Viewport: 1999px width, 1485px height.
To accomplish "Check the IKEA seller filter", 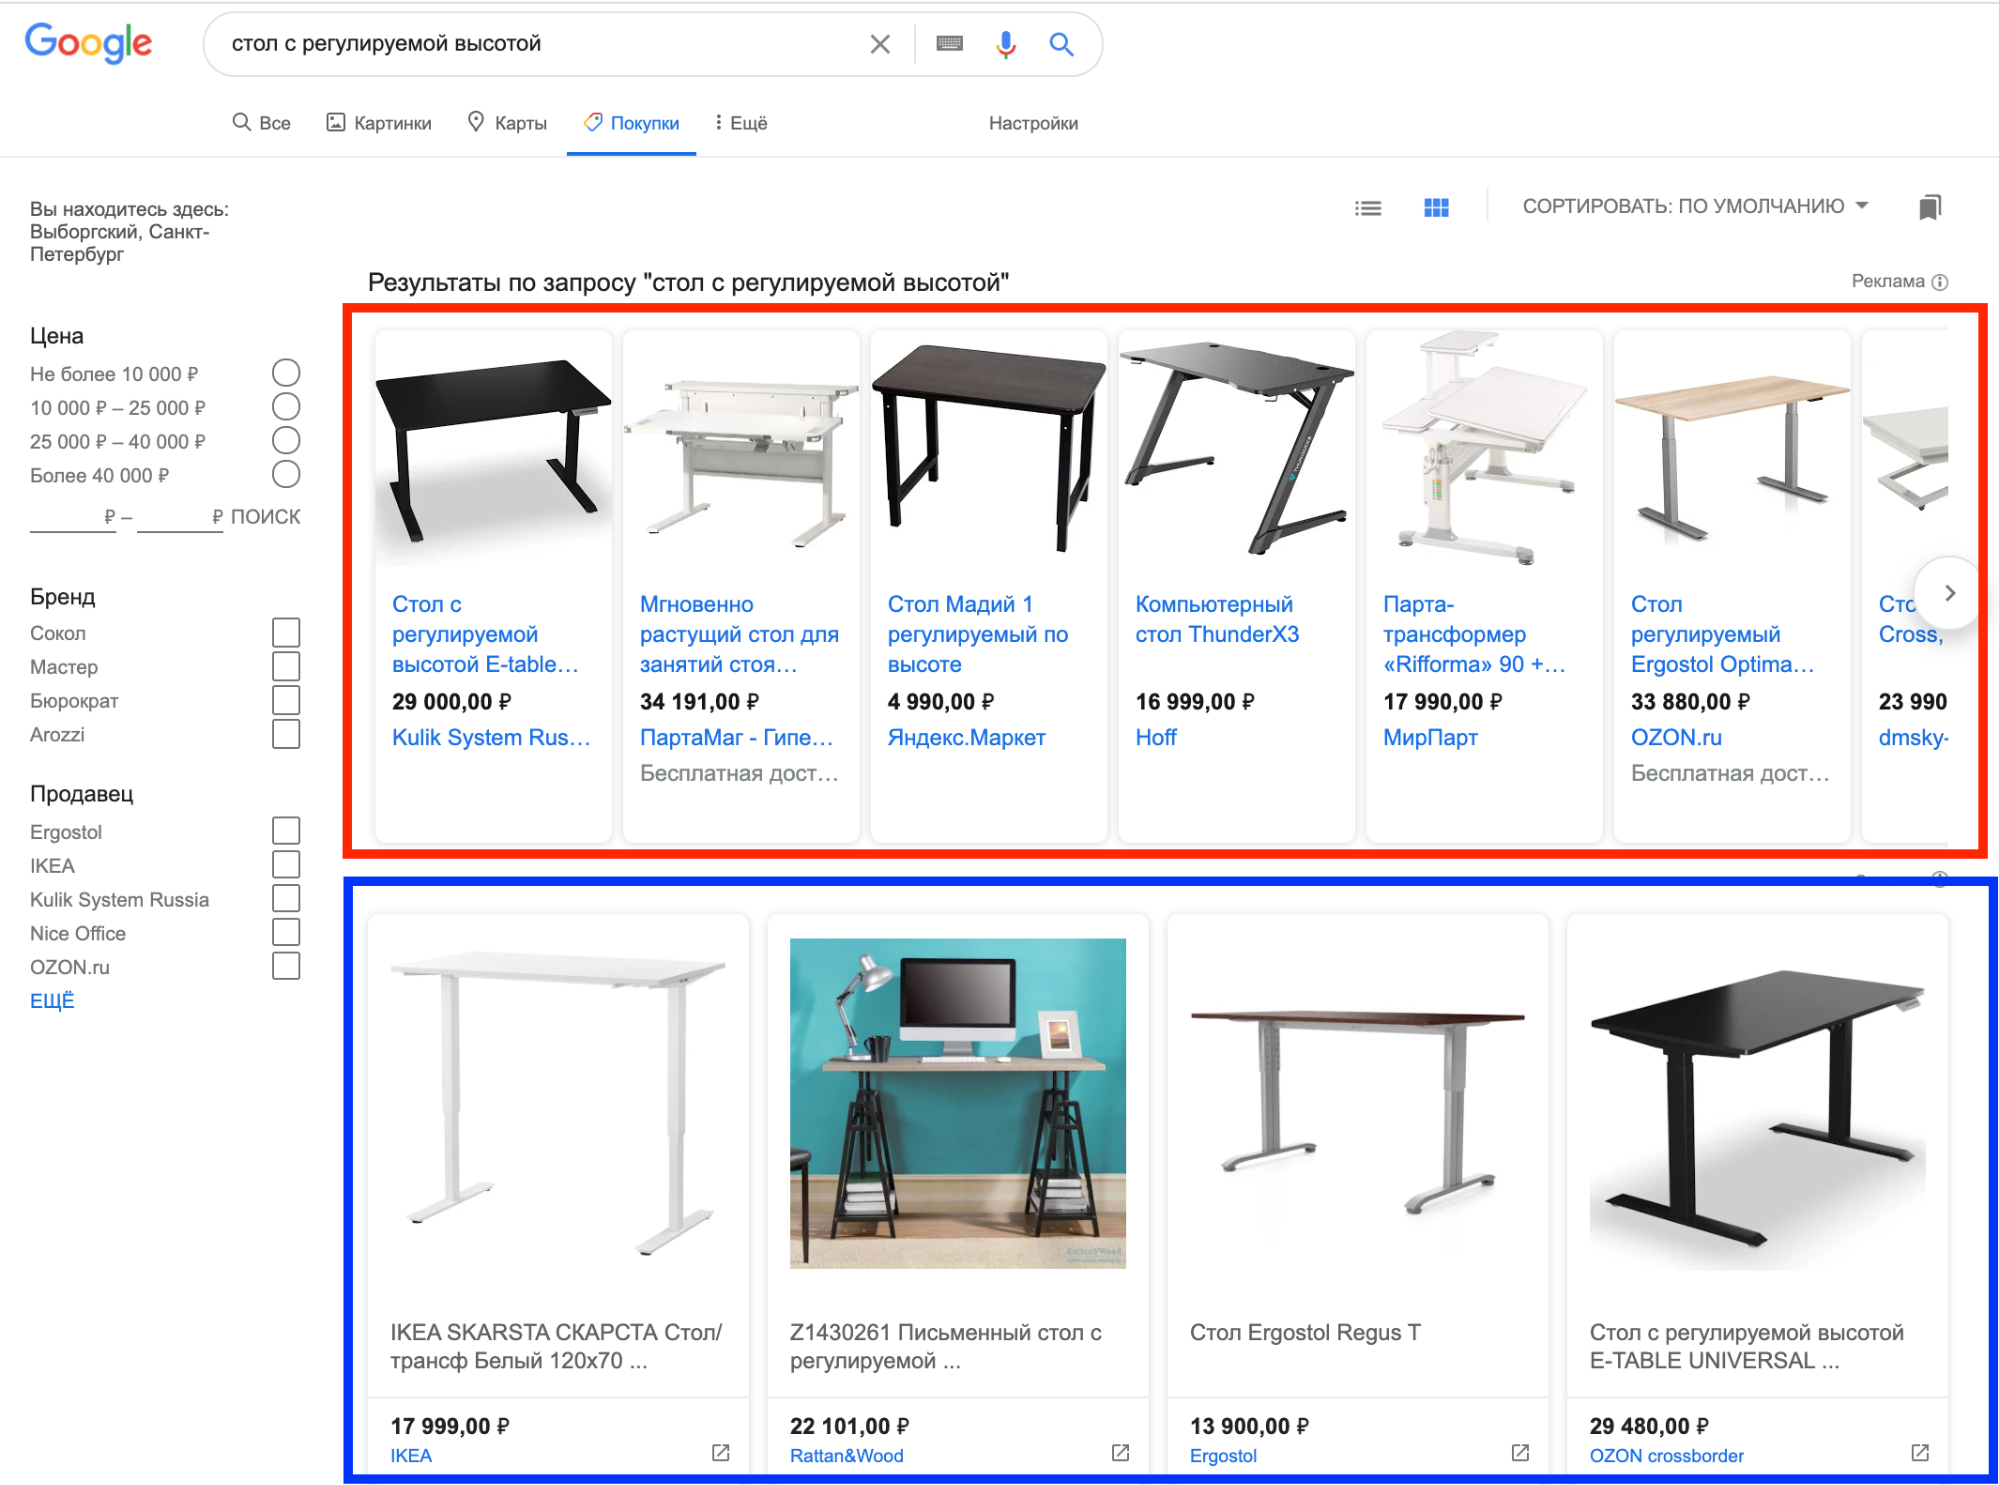I will tap(286, 865).
